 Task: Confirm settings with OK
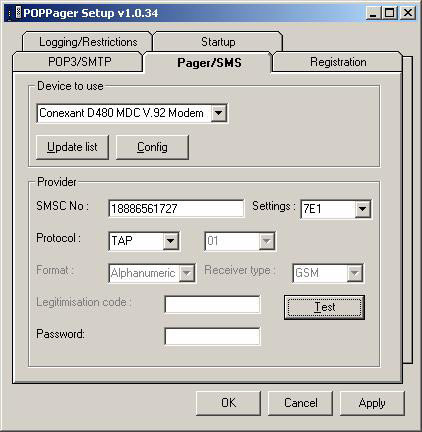(228, 403)
